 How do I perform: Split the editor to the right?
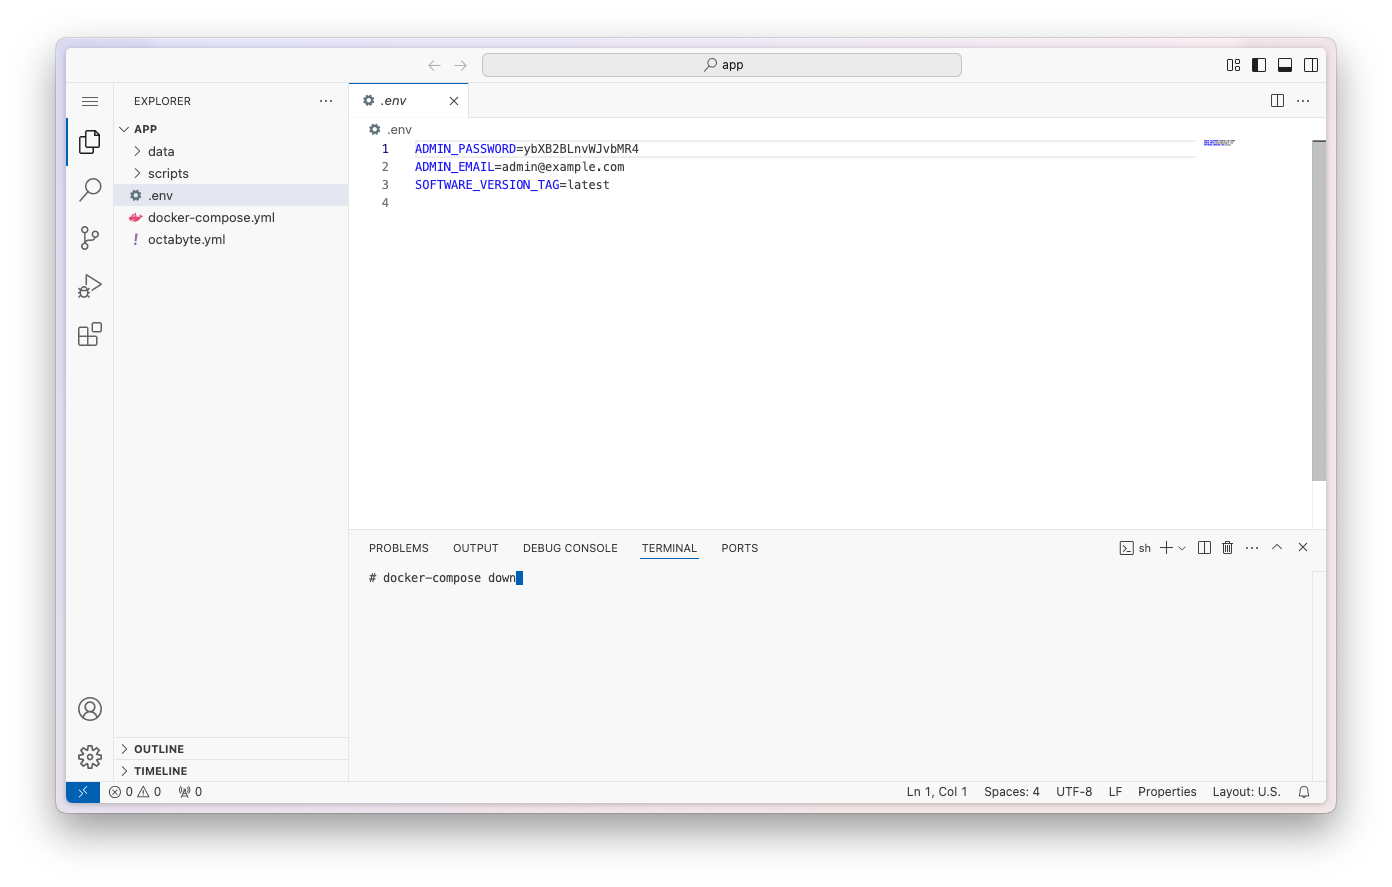coord(1277,101)
